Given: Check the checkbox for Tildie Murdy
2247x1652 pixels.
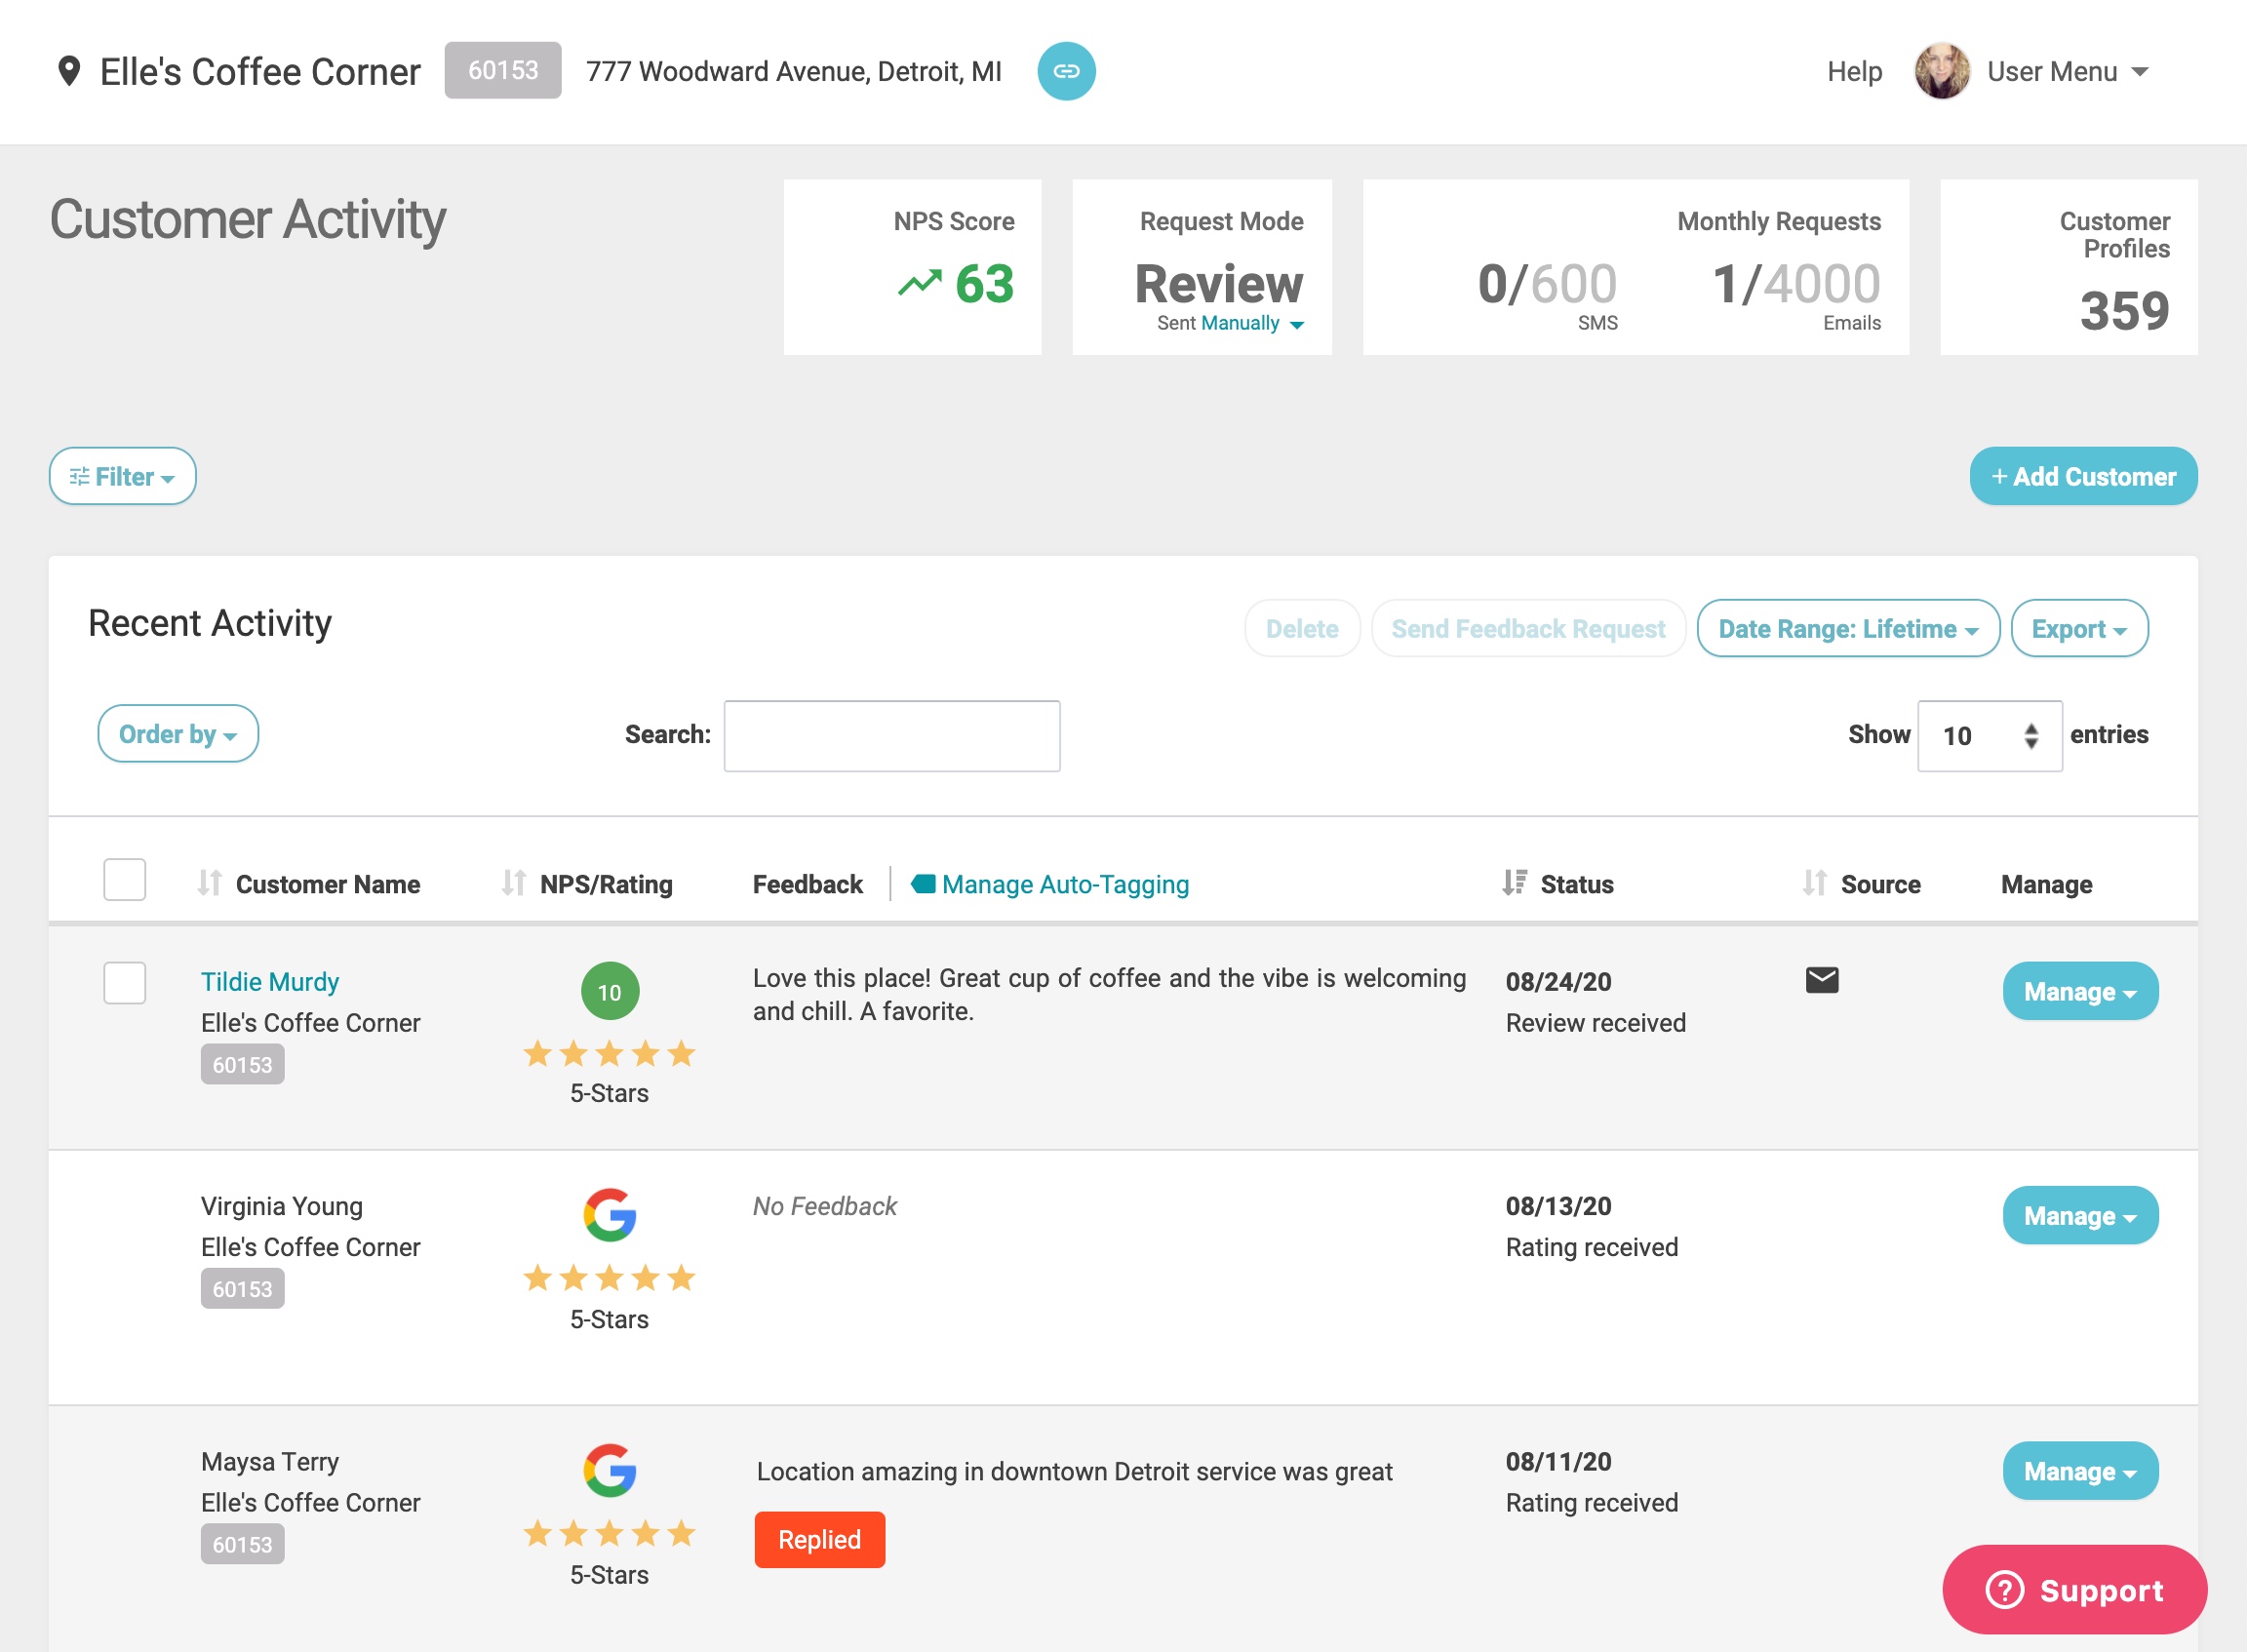Looking at the screenshot, I should pyautogui.click(x=125, y=983).
